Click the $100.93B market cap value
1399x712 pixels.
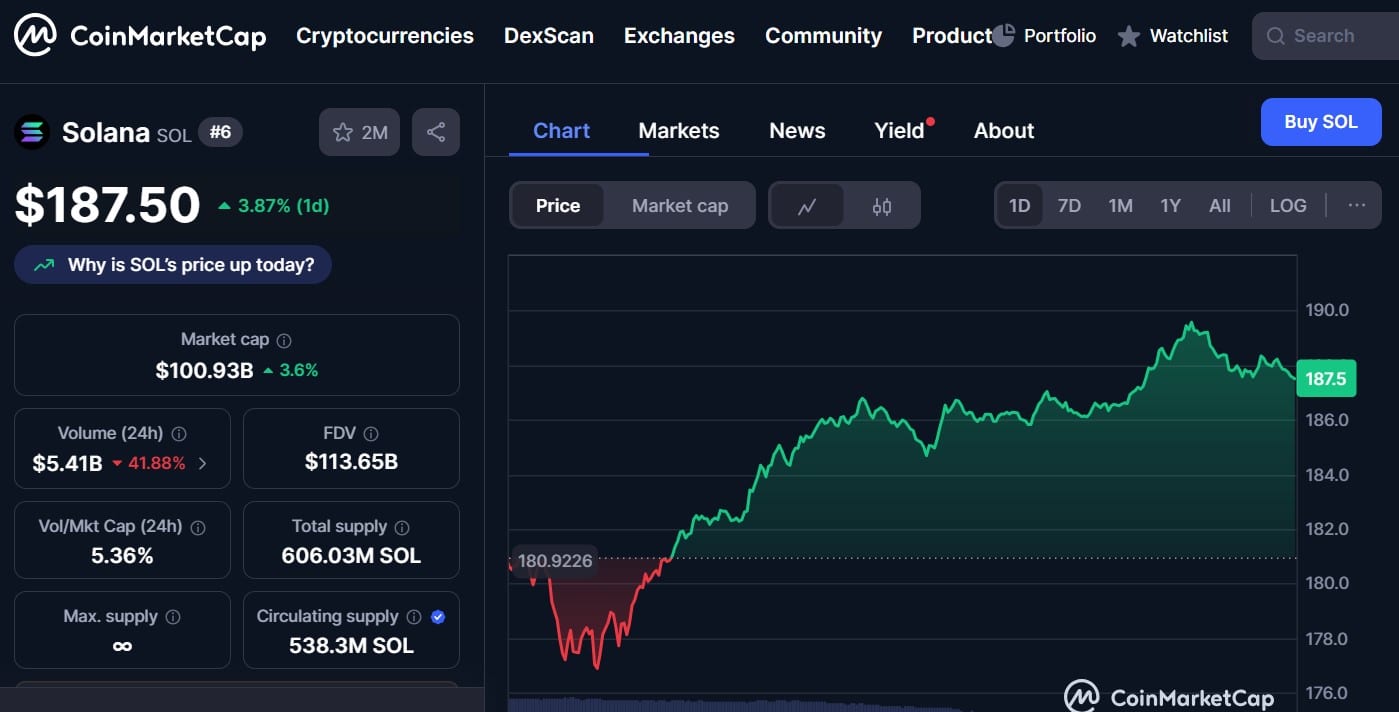[x=204, y=370]
